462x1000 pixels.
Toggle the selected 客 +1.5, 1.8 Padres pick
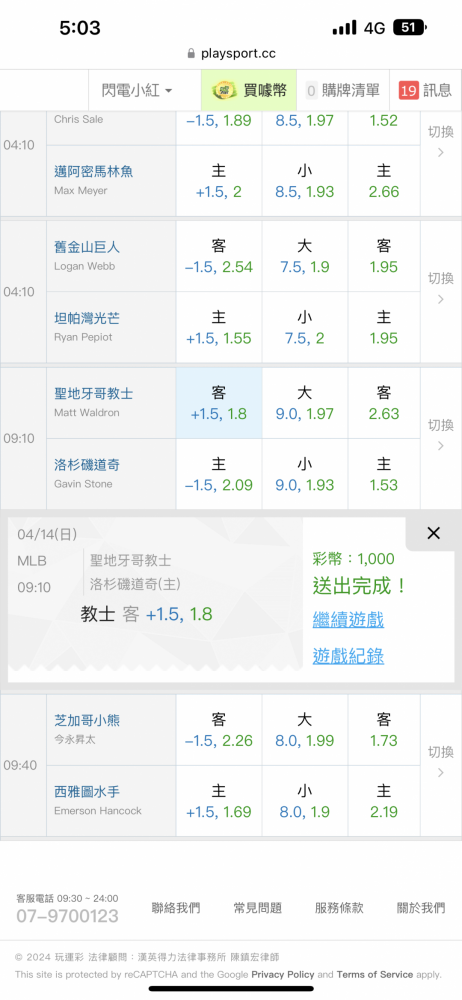(219, 403)
